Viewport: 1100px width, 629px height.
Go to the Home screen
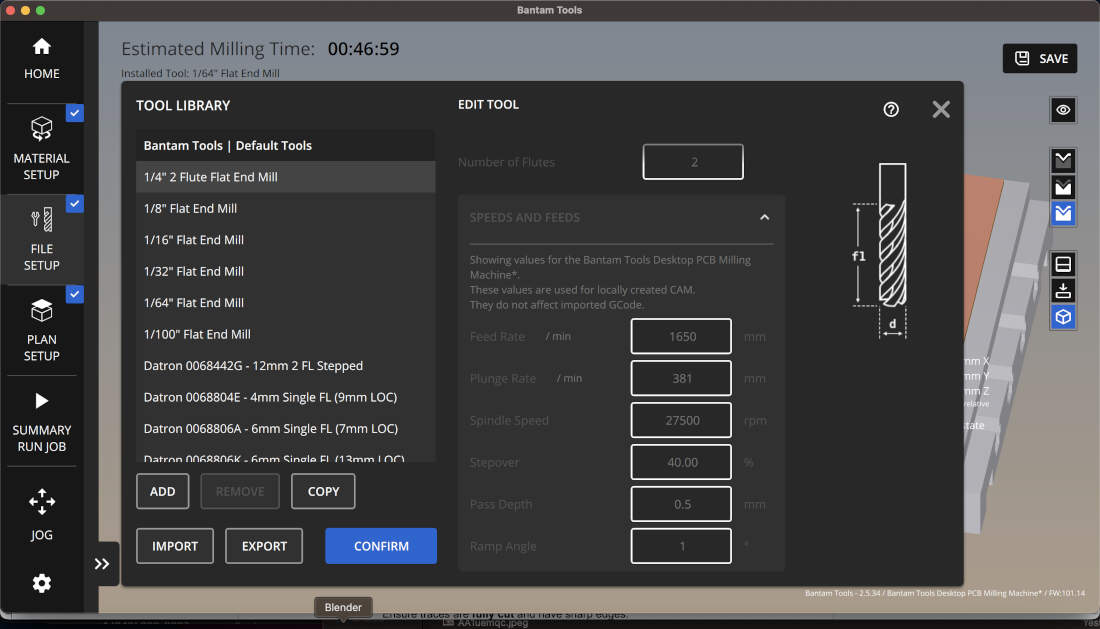(41, 59)
